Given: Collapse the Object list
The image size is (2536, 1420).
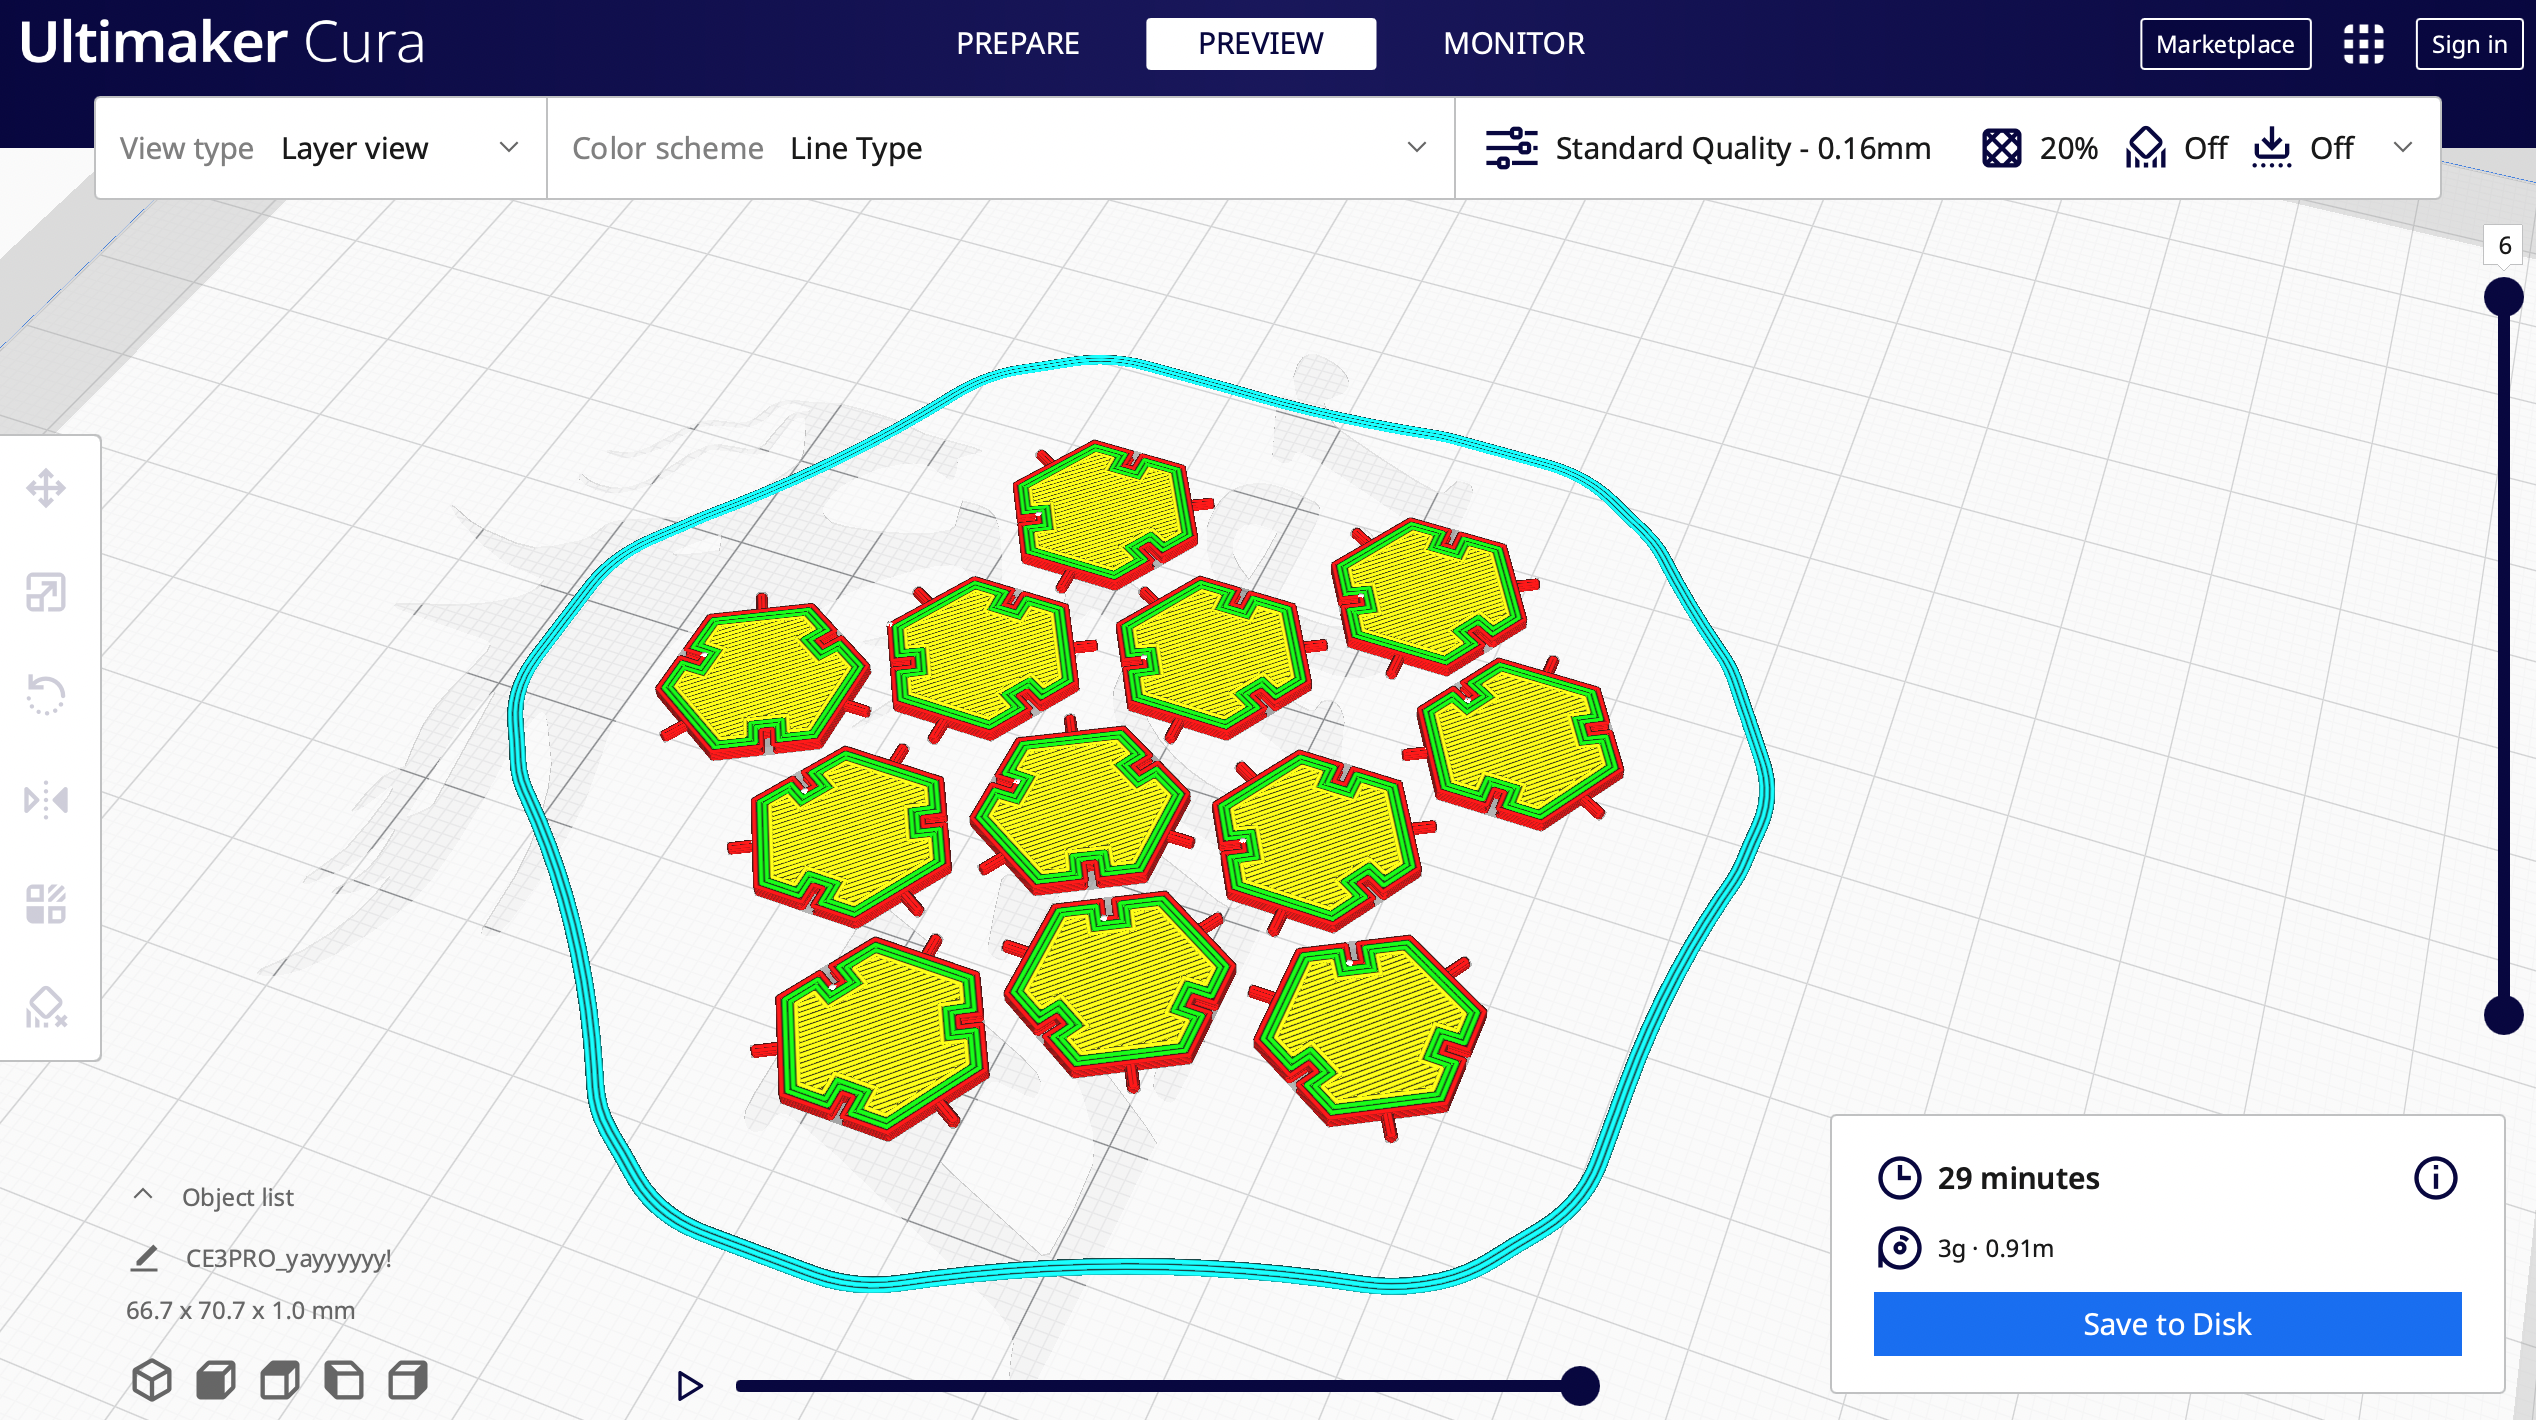Looking at the screenshot, I should (143, 1195).
